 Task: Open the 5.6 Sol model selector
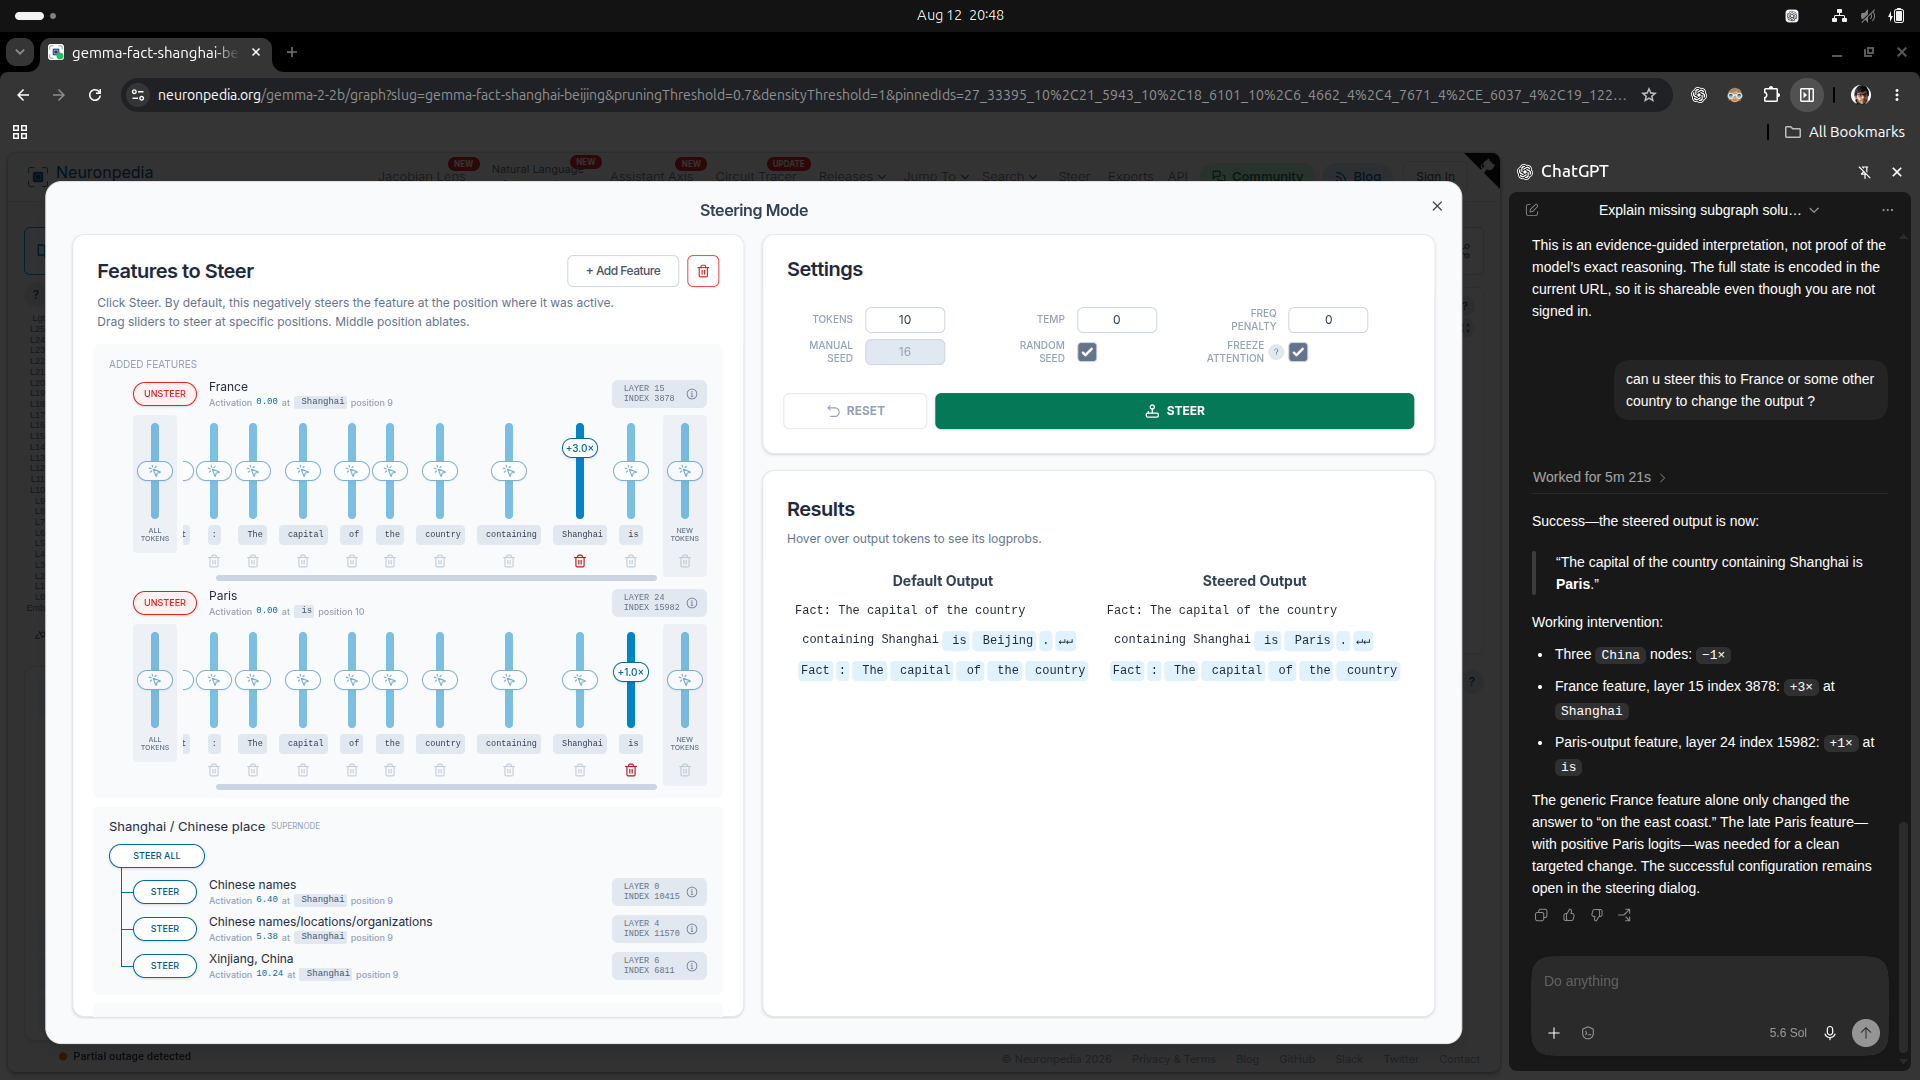coord(1788,1033)
